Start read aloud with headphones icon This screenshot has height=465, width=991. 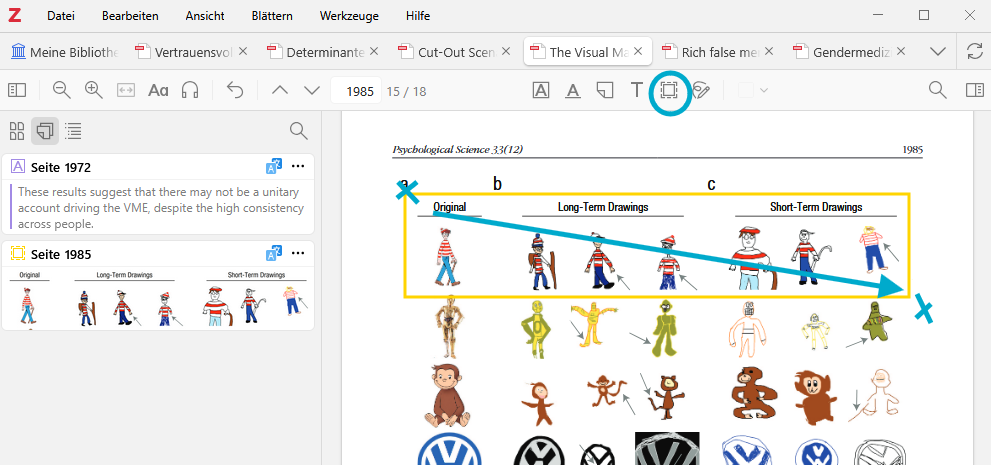point(190,90)
